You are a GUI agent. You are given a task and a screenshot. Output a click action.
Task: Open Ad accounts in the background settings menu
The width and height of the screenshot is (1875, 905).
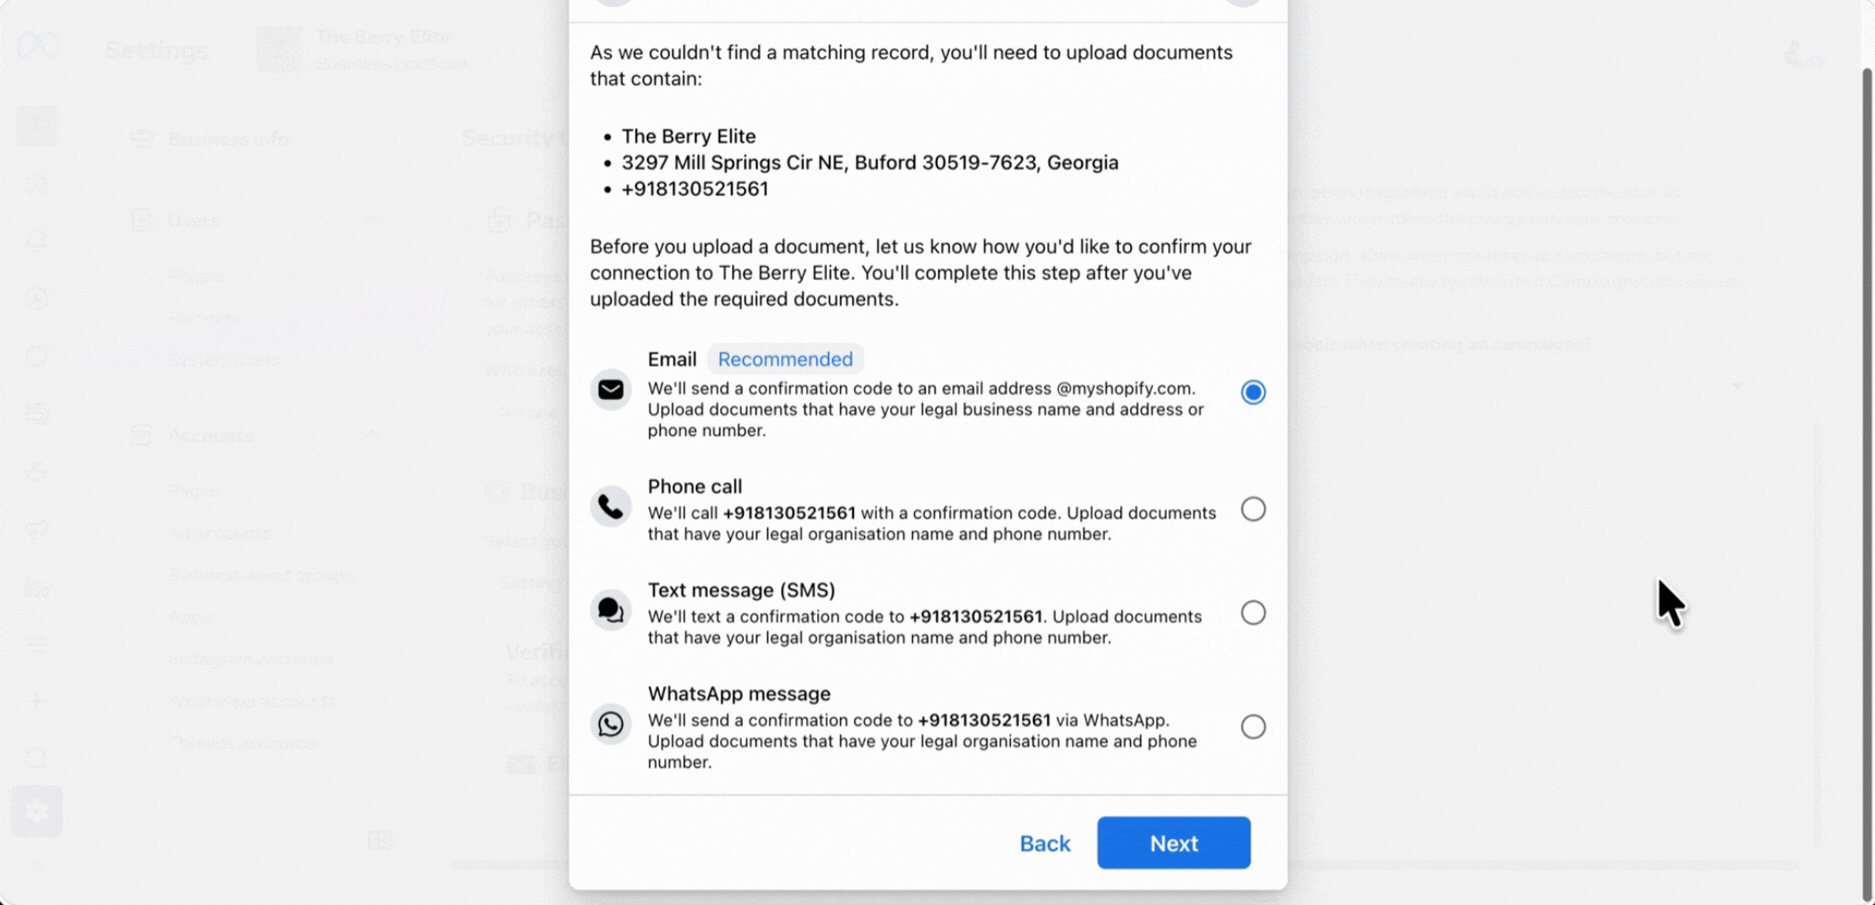(219, 533)
